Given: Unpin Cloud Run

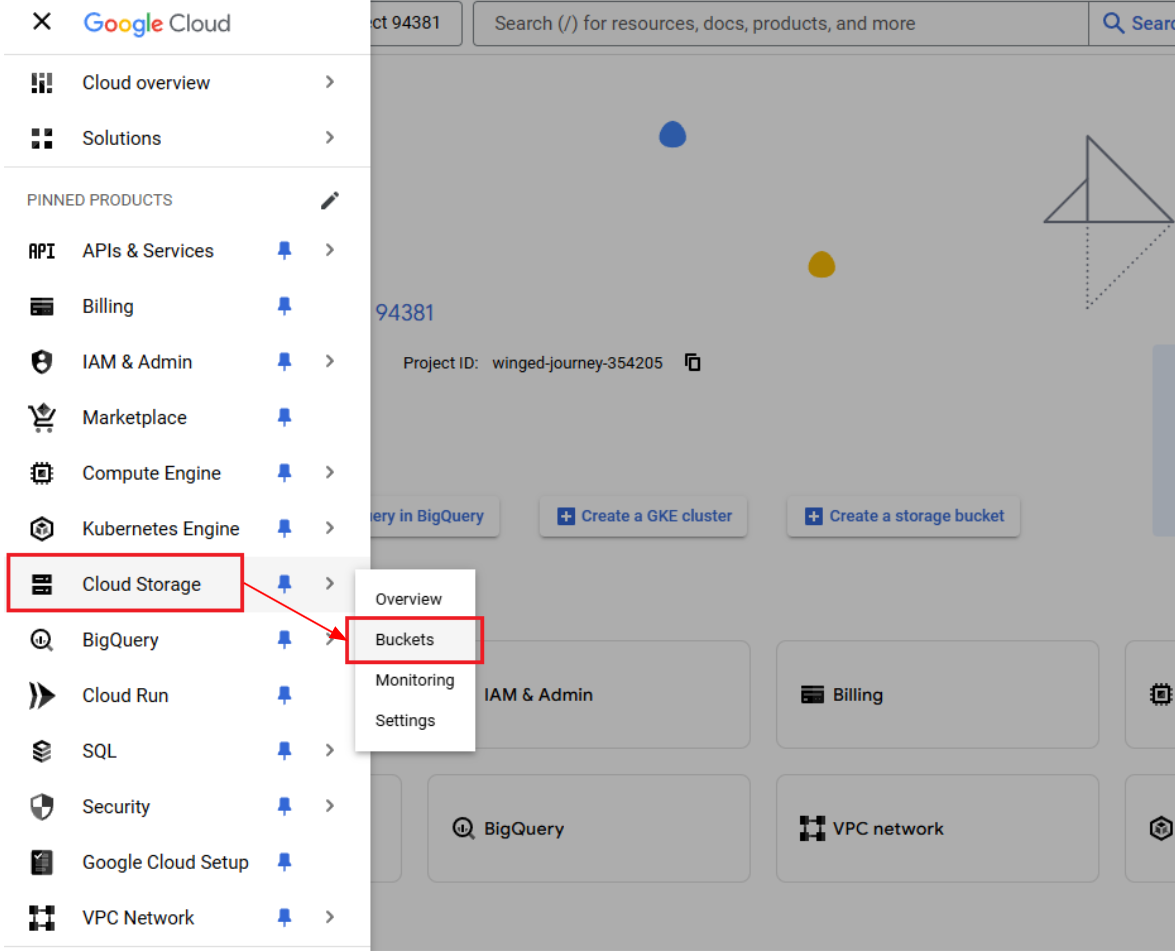Looking at the screenshot, I should click(284, 695).
